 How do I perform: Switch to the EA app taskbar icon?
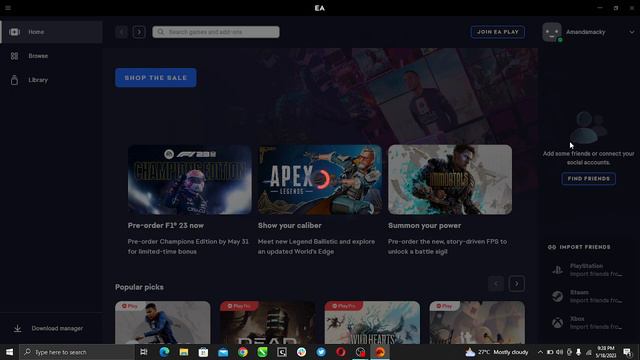[380, 352]
